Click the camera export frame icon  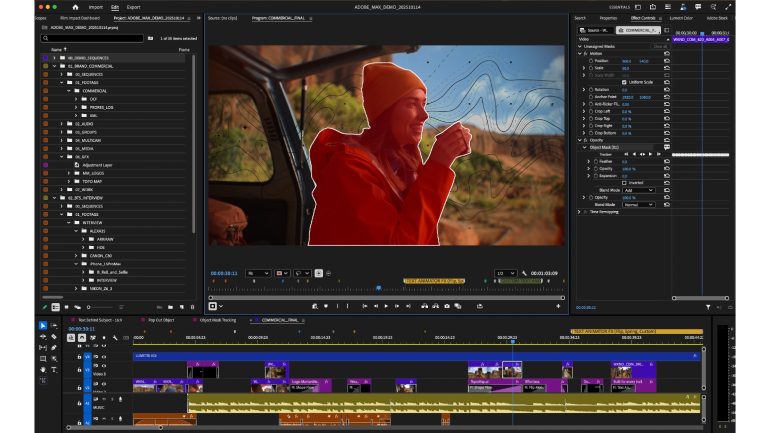tap(446, 306)
